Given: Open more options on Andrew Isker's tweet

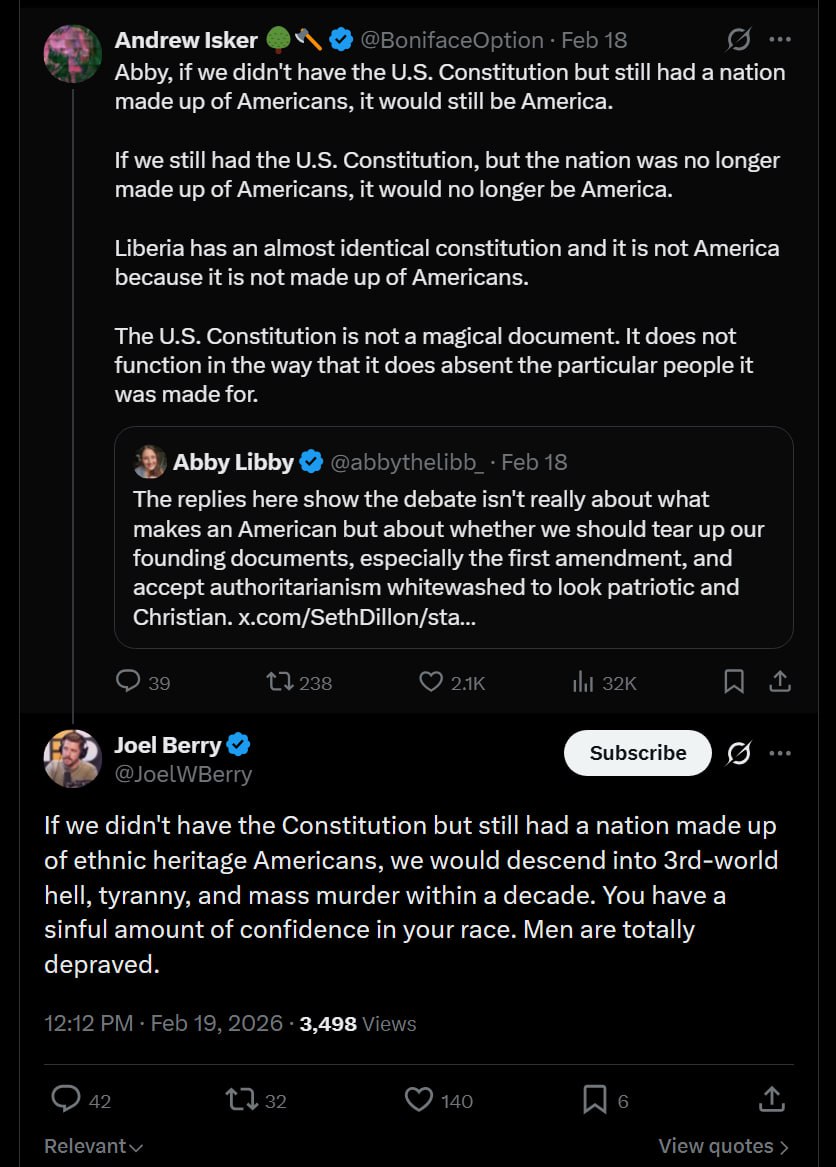Looking at the screenshot, I should 780,40.
